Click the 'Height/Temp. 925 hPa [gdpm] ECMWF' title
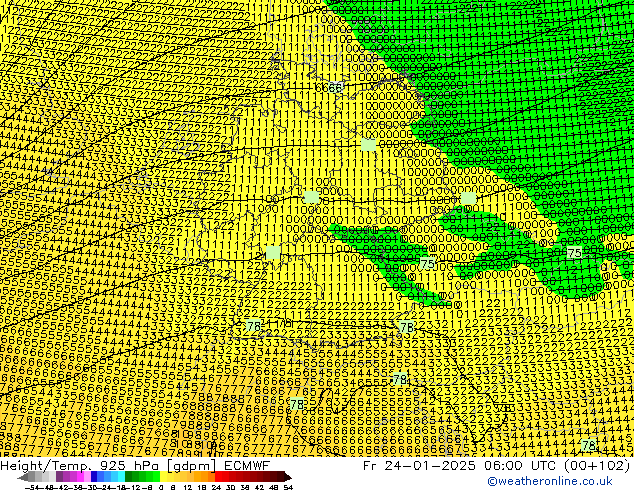This screenshot has width=634, height=490. pos(135,465)
